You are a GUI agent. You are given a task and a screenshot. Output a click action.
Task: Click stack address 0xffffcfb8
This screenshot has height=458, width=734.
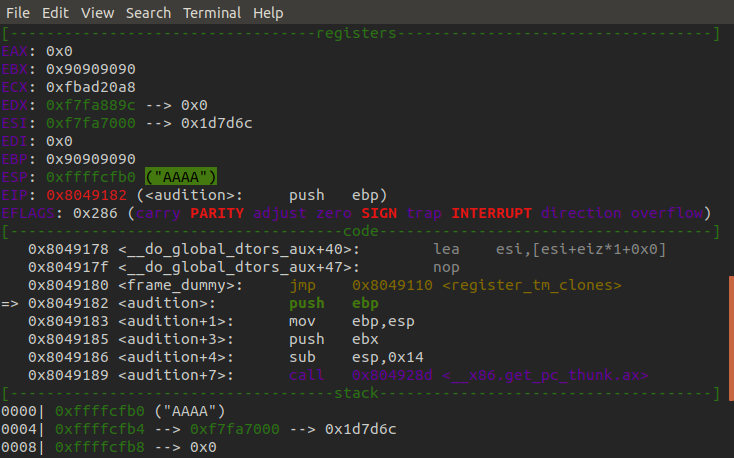[x=100, y=447]
